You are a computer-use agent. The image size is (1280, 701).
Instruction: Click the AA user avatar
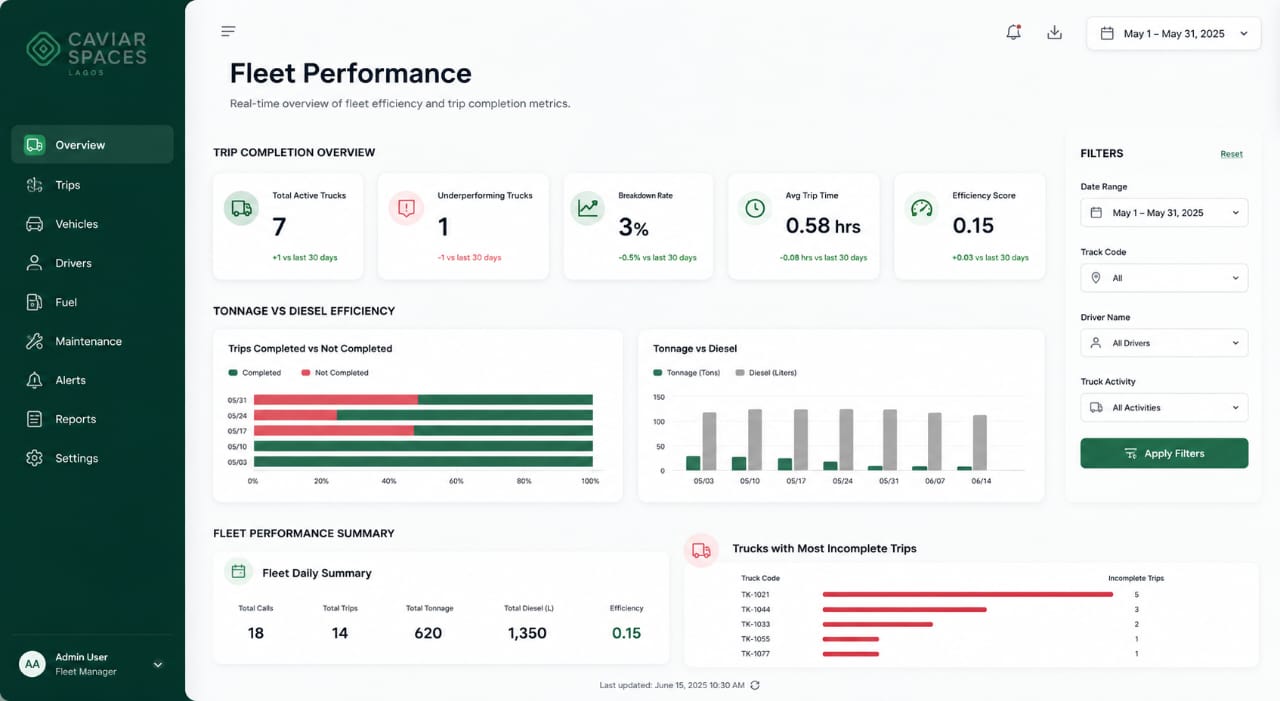coord(33,664)
